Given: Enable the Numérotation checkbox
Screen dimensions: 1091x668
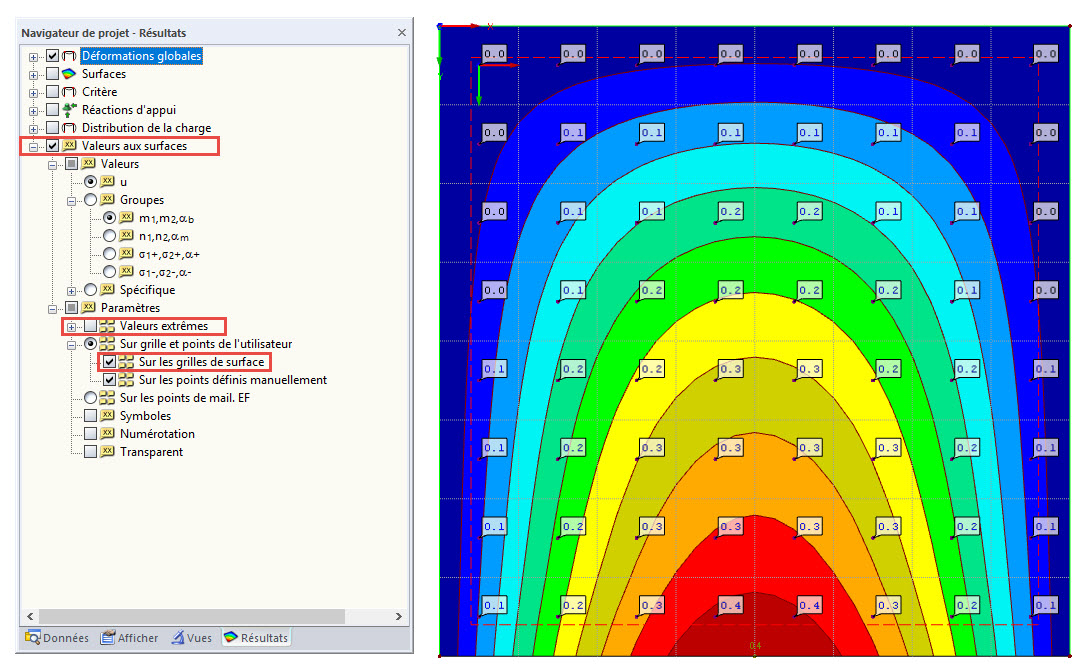Looking at the screenshot, I should click(90, 434).
